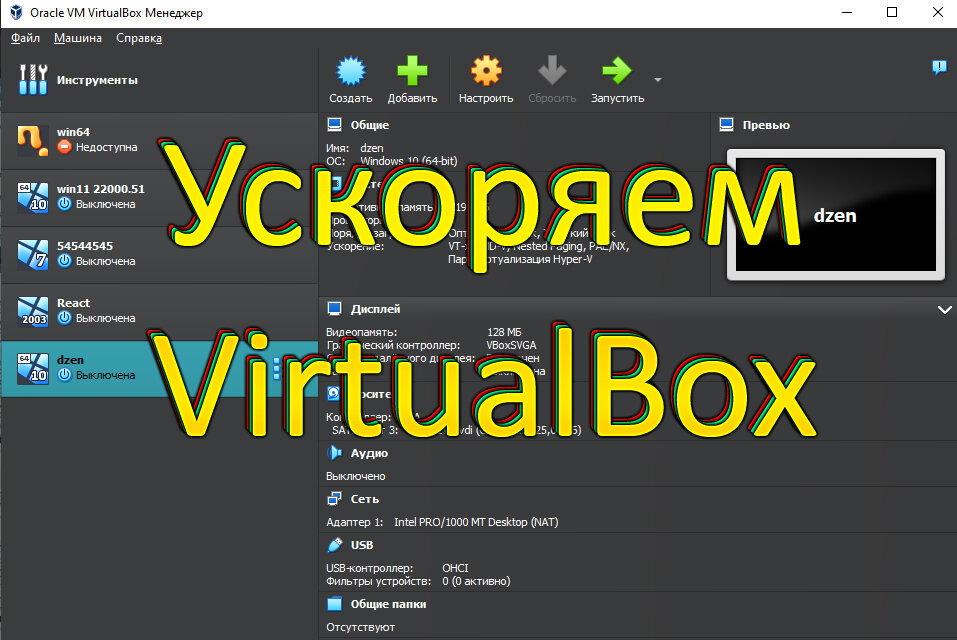Click the Общие section title
This screenshot has width=957, height=640.
pos(370,125)
